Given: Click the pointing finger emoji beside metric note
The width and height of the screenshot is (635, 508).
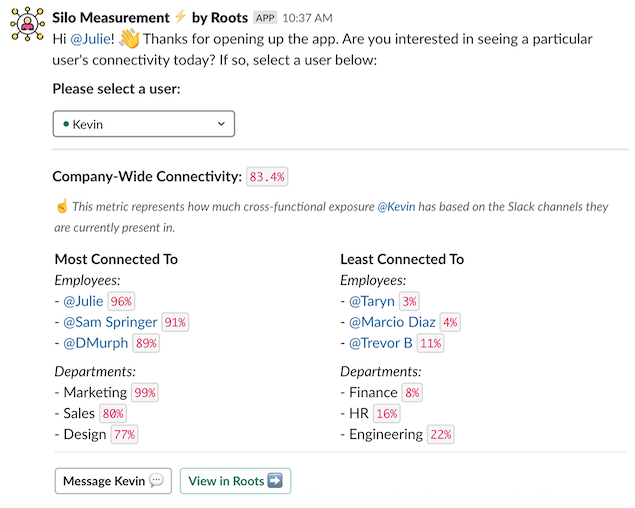Looking at the screenshot, I should tap(61, 206).
